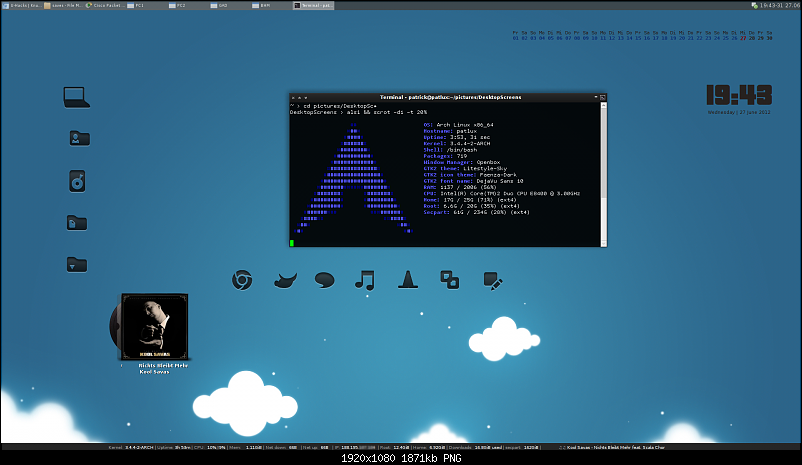Select the first window in the top panel
This screenshot has width=802, height=465.
pos(21,5)
